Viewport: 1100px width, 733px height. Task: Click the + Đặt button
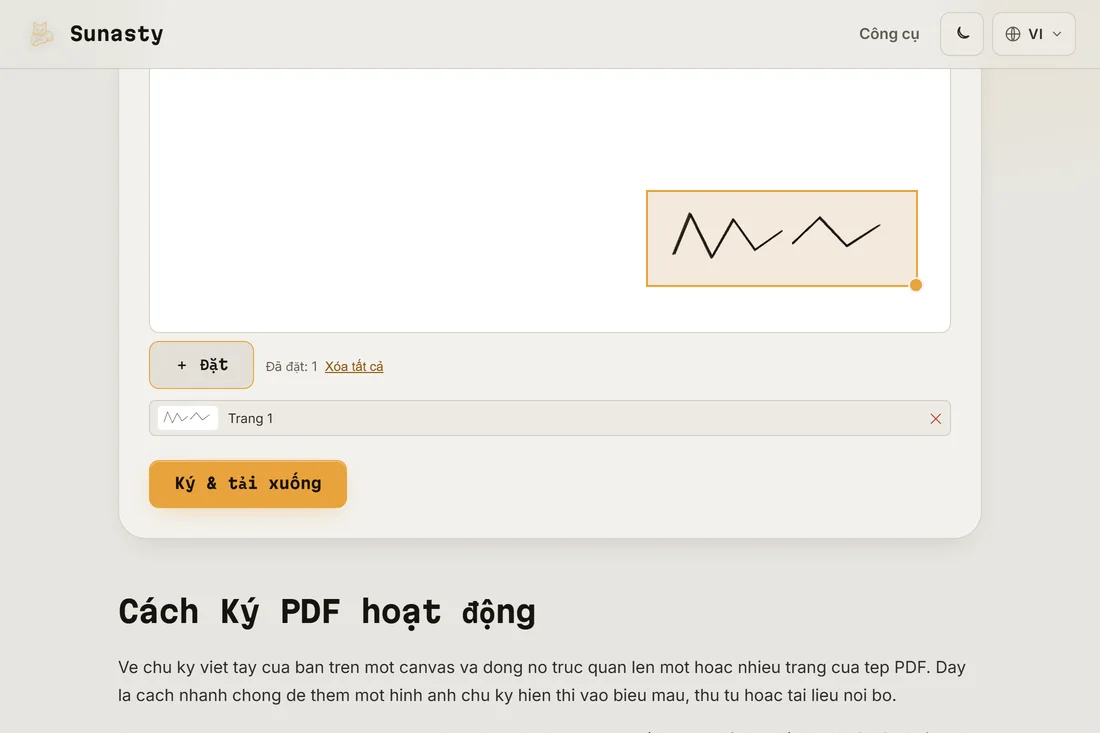[x=201, y=365]
